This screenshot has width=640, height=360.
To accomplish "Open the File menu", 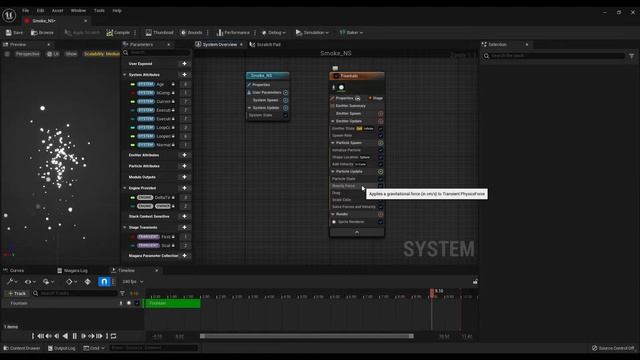I will [x=25, y=11].
